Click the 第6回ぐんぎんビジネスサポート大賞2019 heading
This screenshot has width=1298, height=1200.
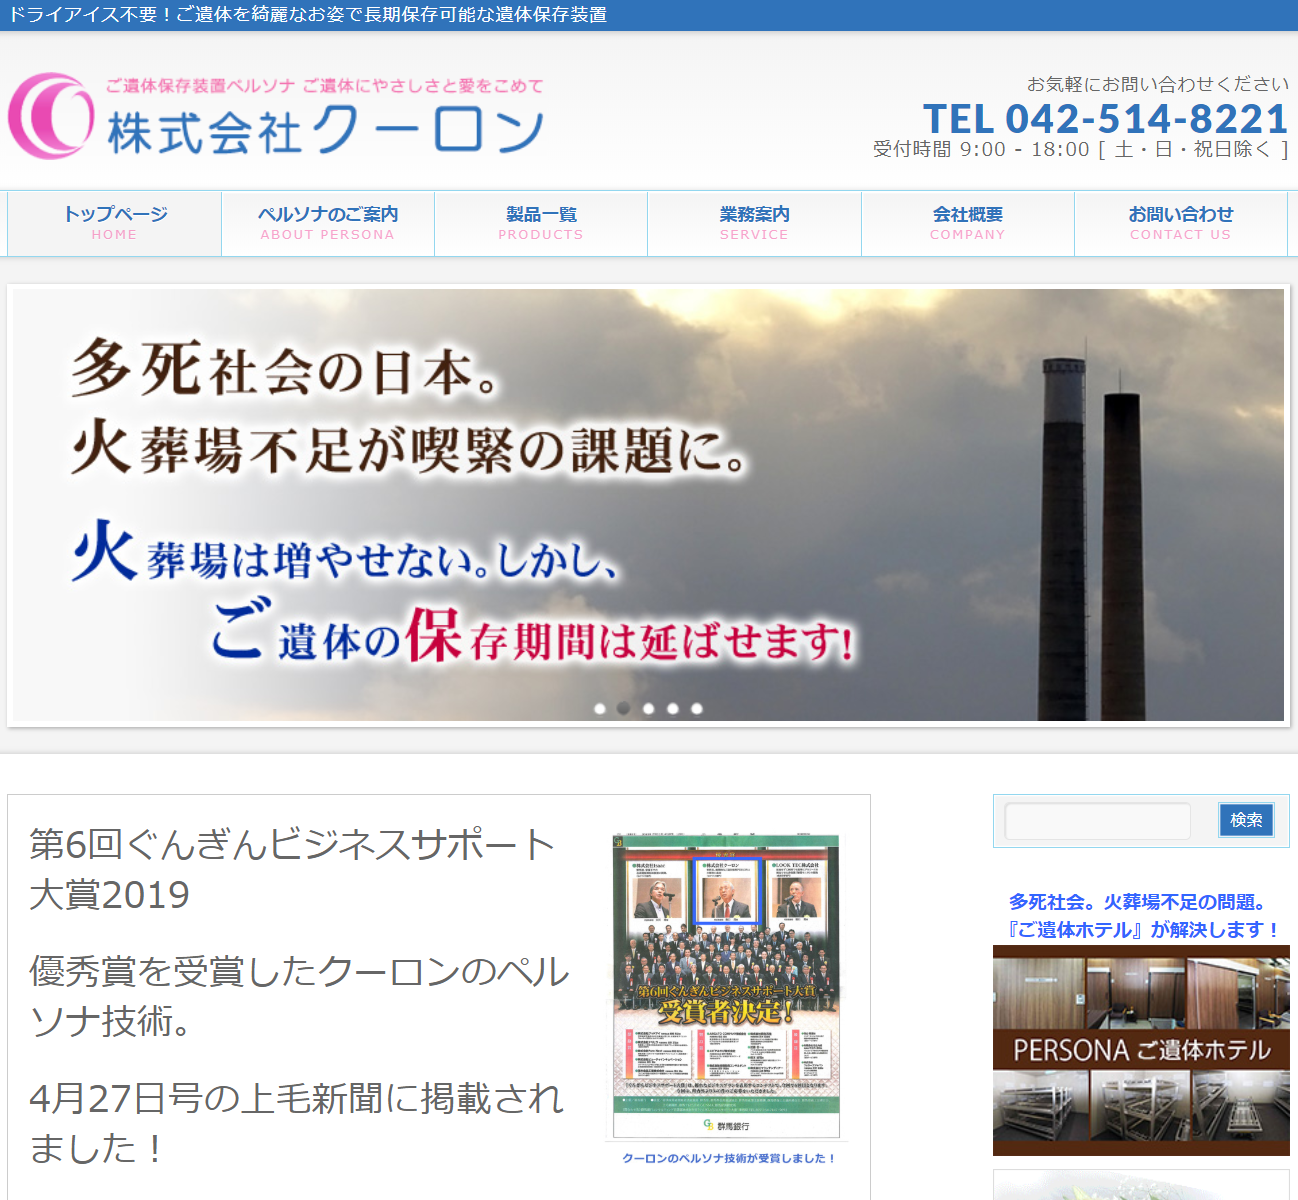tap(292, 869)
